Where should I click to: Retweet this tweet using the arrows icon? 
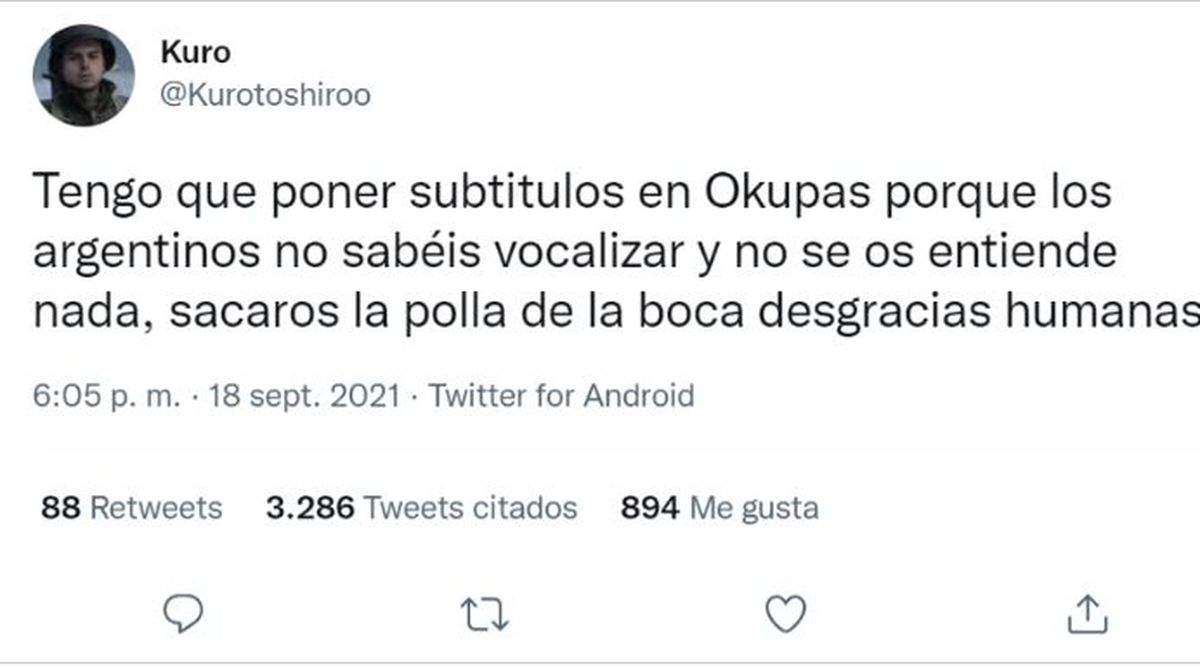(485, 612)
